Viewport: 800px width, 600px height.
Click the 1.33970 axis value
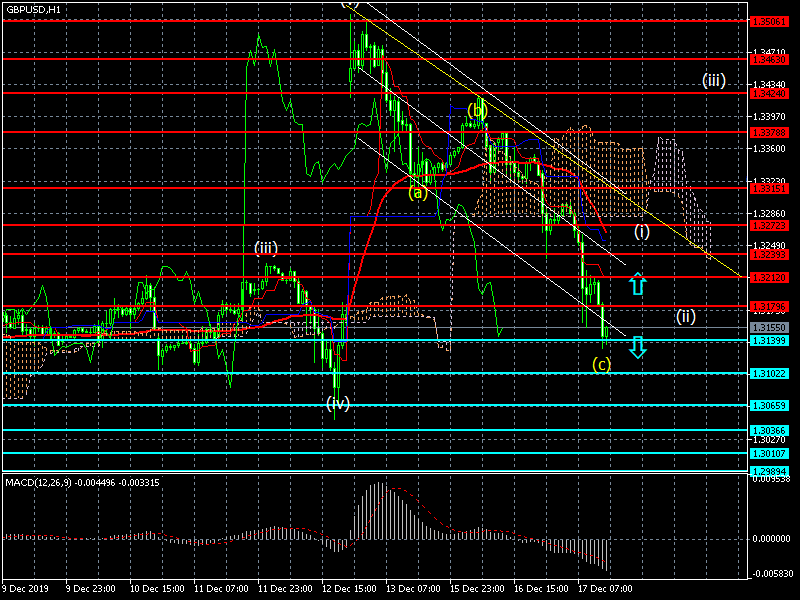(769, 117)
